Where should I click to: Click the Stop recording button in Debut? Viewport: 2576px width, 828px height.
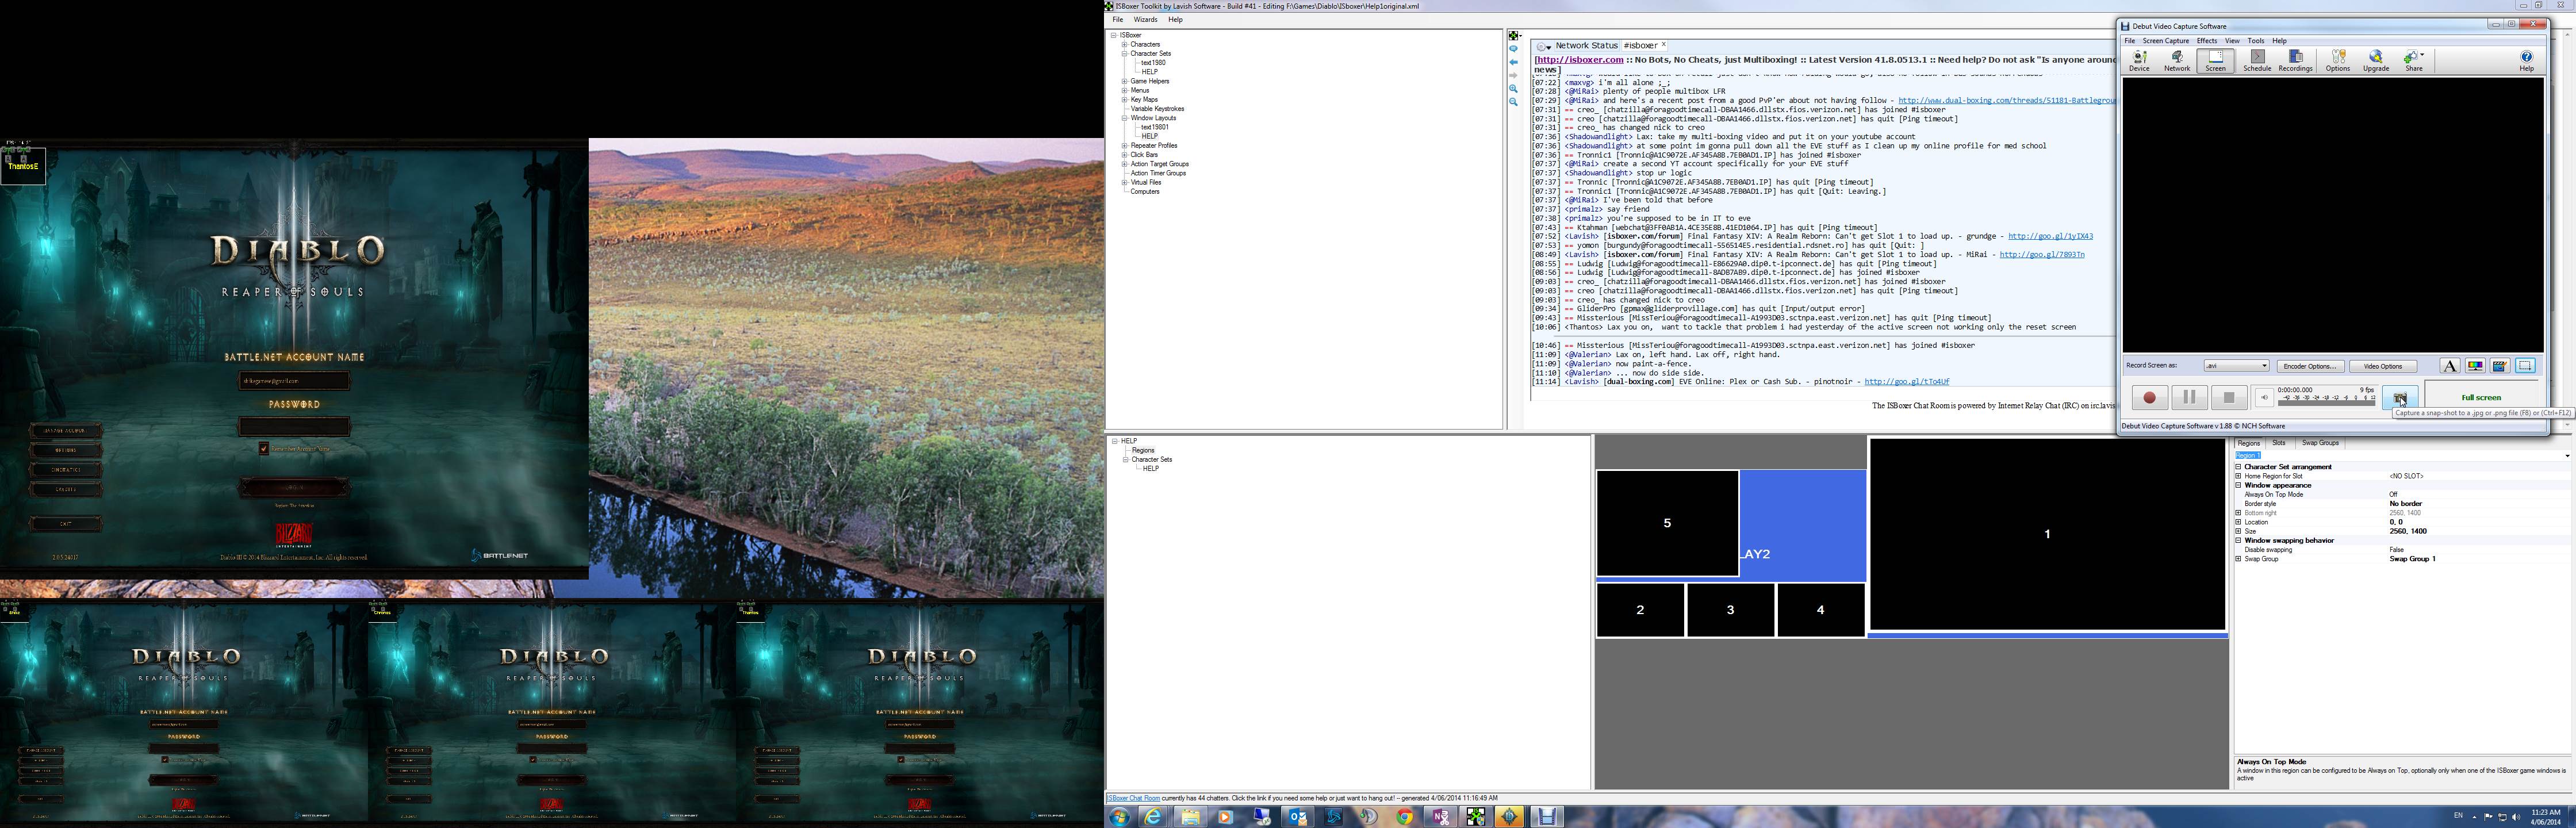pos(2229,397)
